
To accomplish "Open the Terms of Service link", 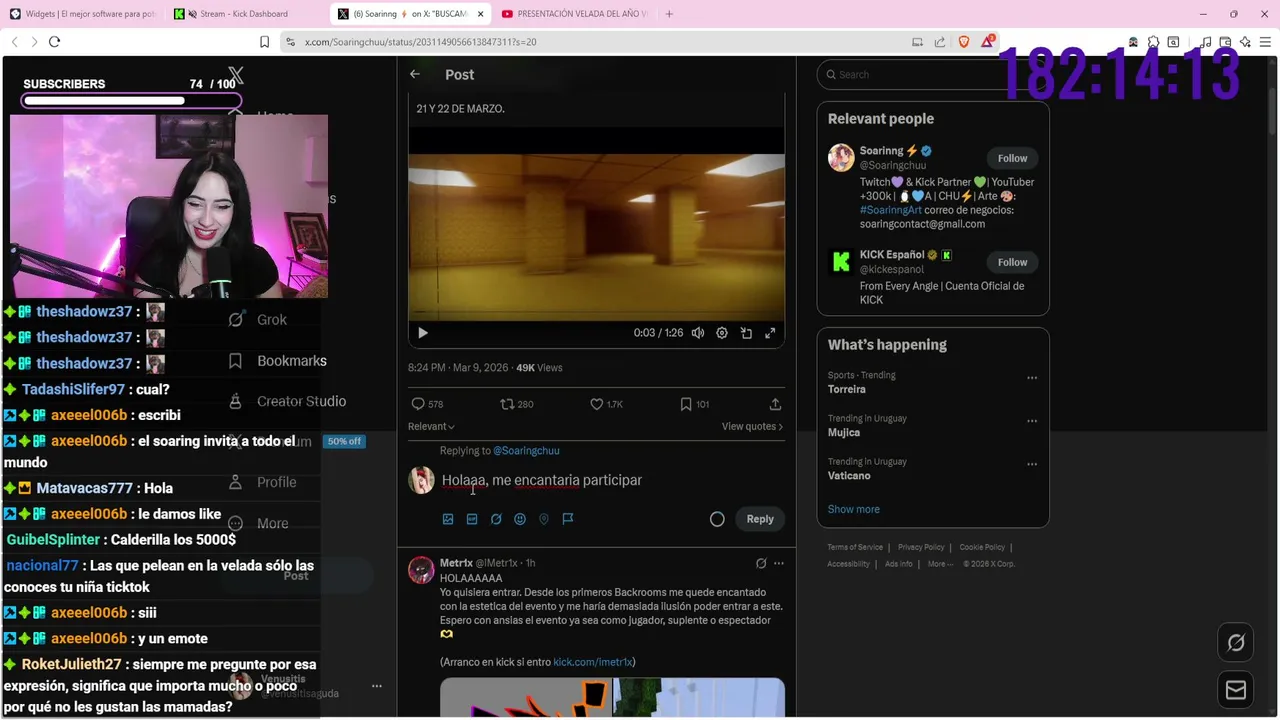I will 855,547.
